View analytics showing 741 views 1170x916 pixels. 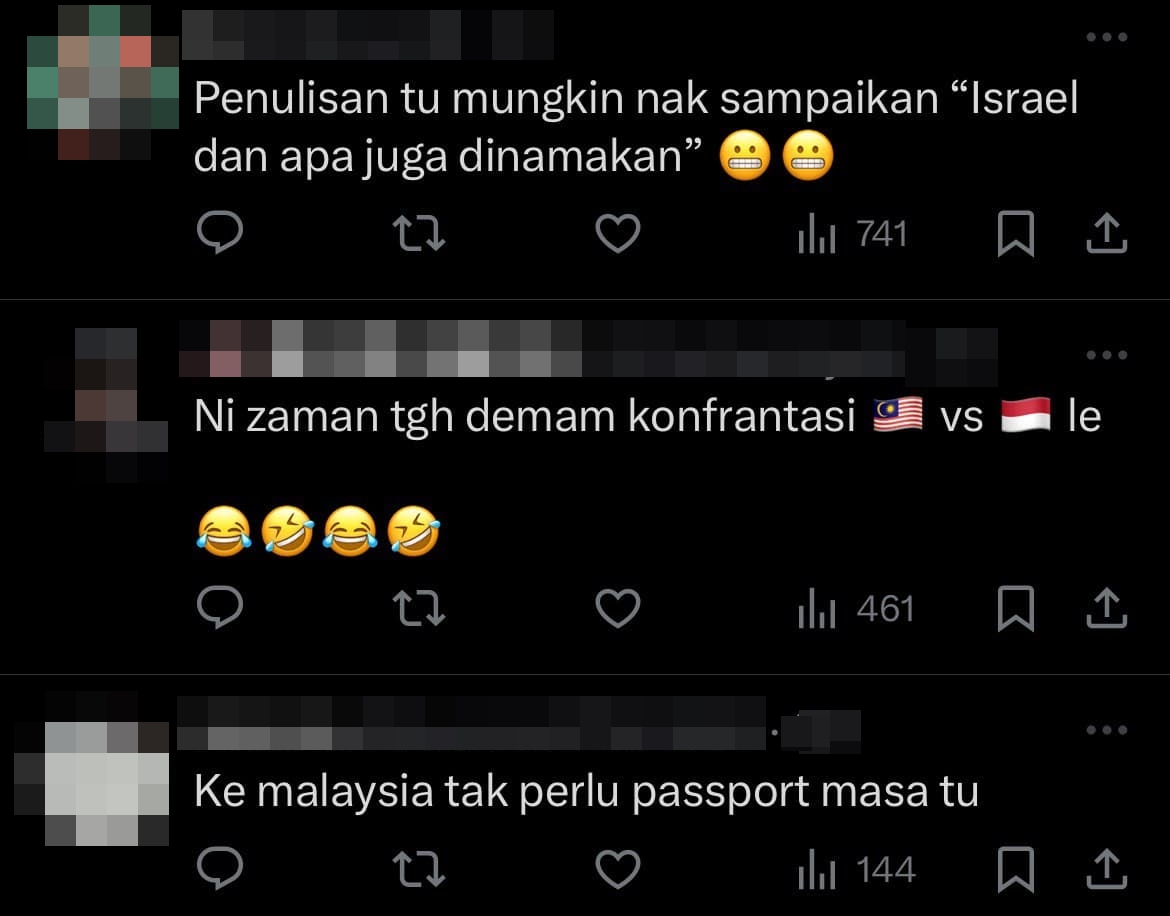(853, 234)
